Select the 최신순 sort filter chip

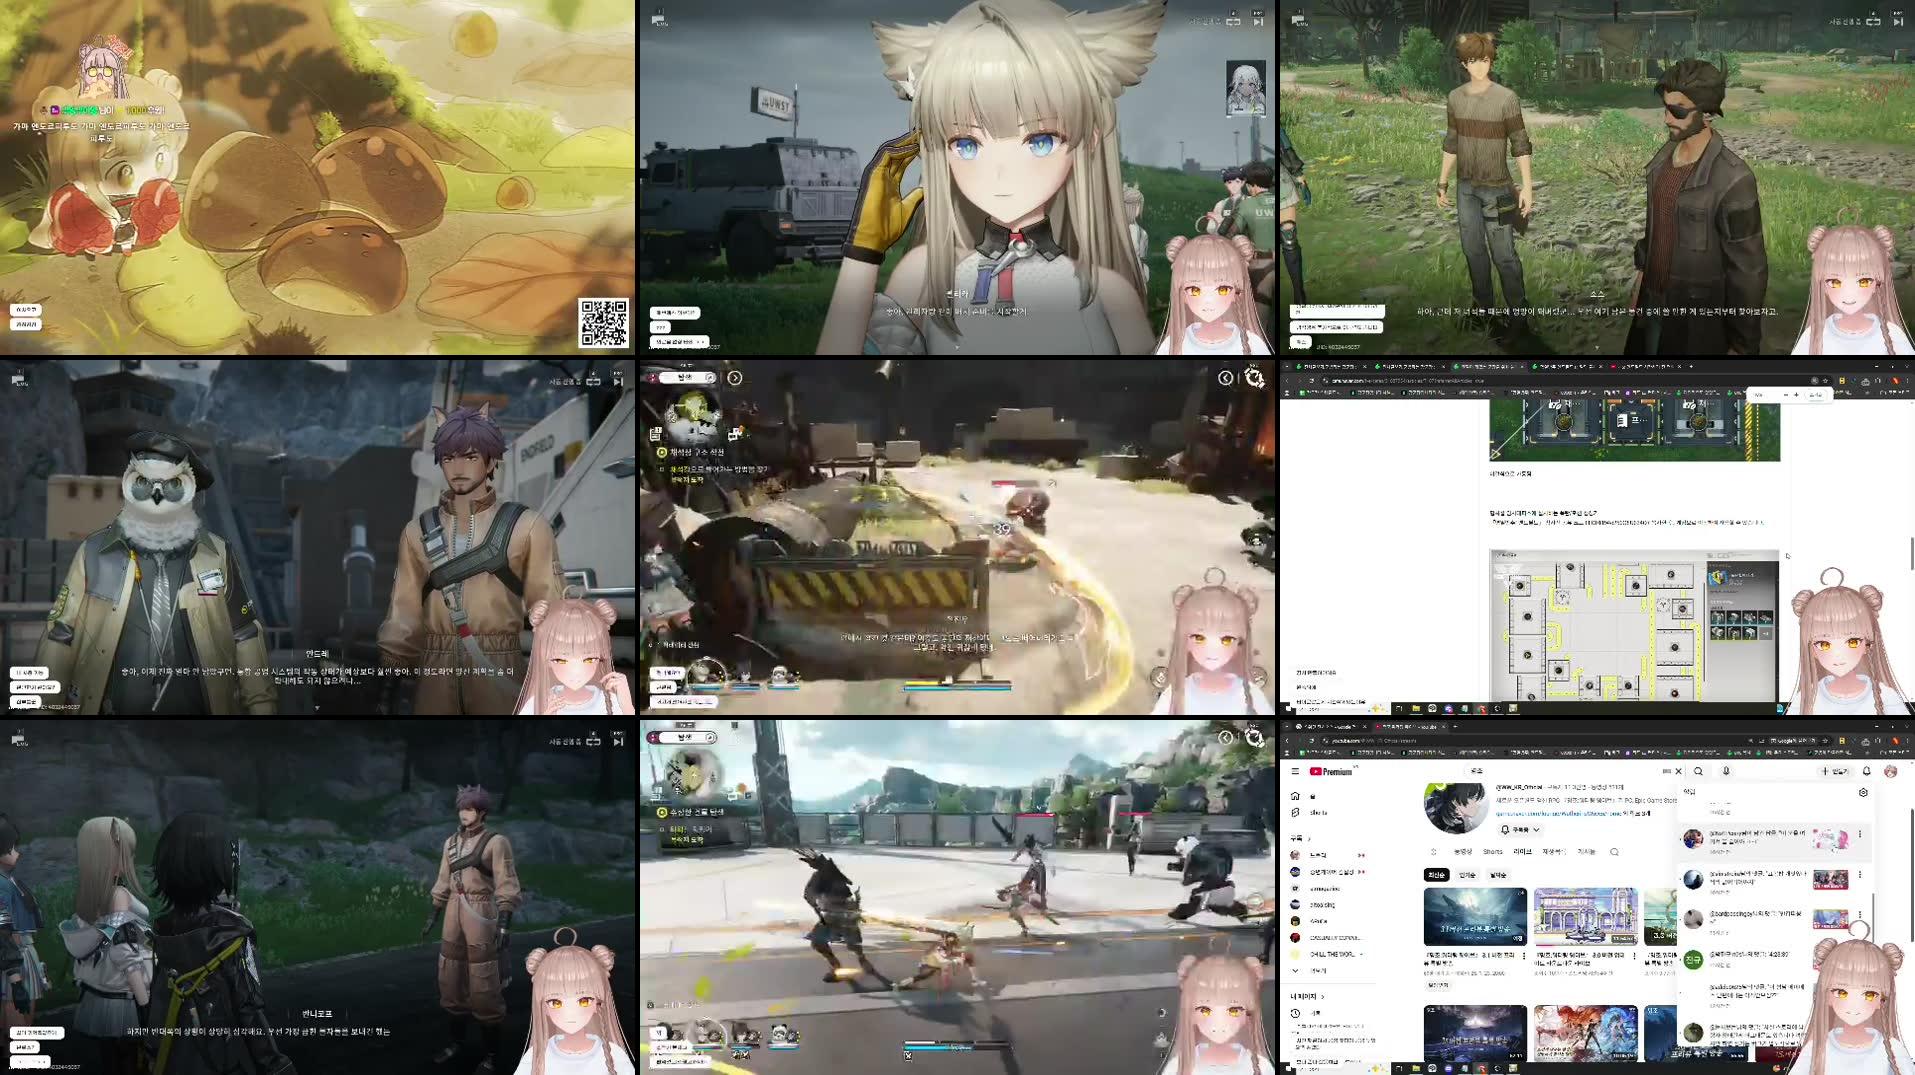[x=1438, y=875]
